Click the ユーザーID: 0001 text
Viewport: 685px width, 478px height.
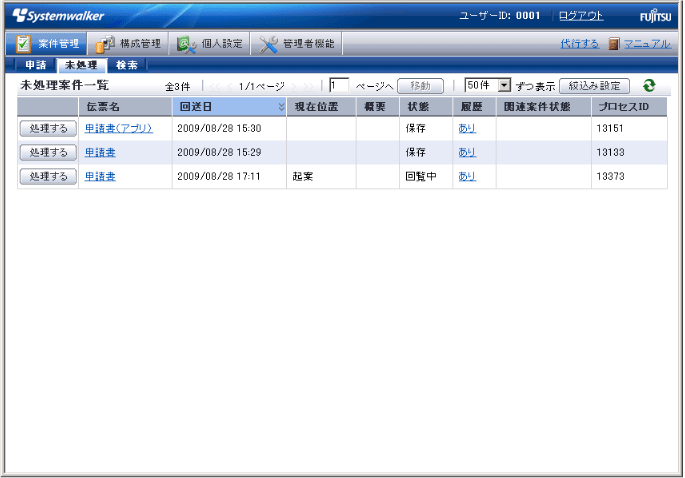[x=499, y=16]
